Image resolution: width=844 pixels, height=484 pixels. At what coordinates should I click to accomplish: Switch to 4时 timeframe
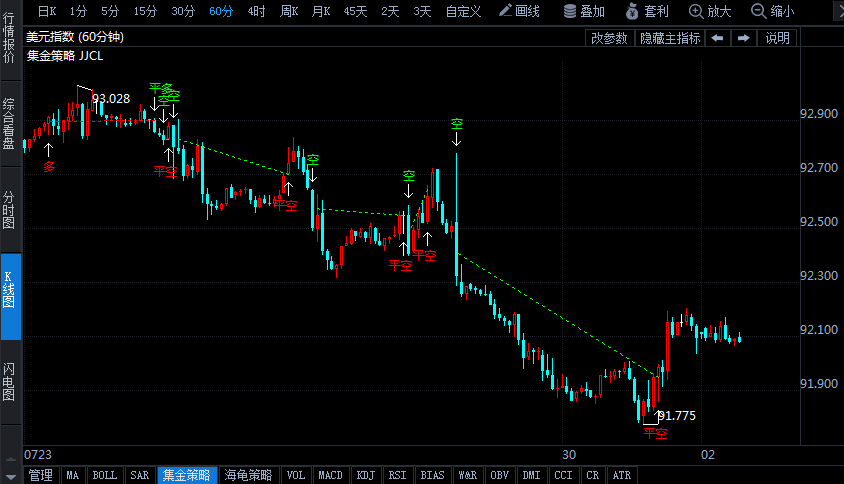(x=256, y=11)
